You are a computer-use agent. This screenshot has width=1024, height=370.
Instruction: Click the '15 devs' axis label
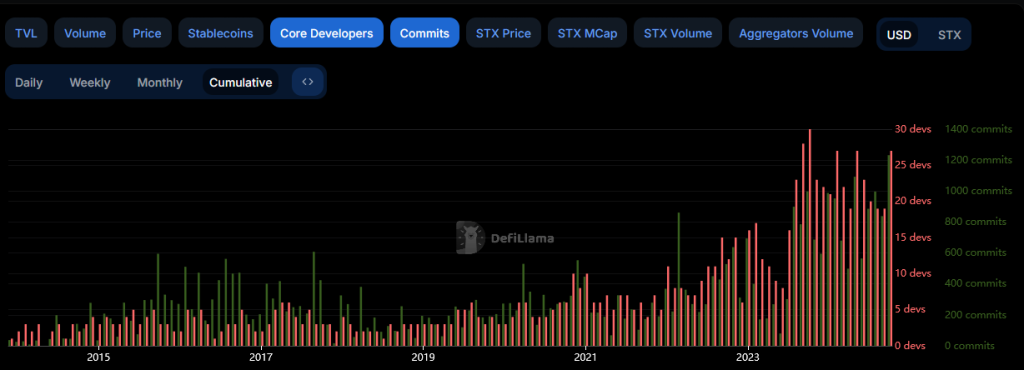coord(912,237)
